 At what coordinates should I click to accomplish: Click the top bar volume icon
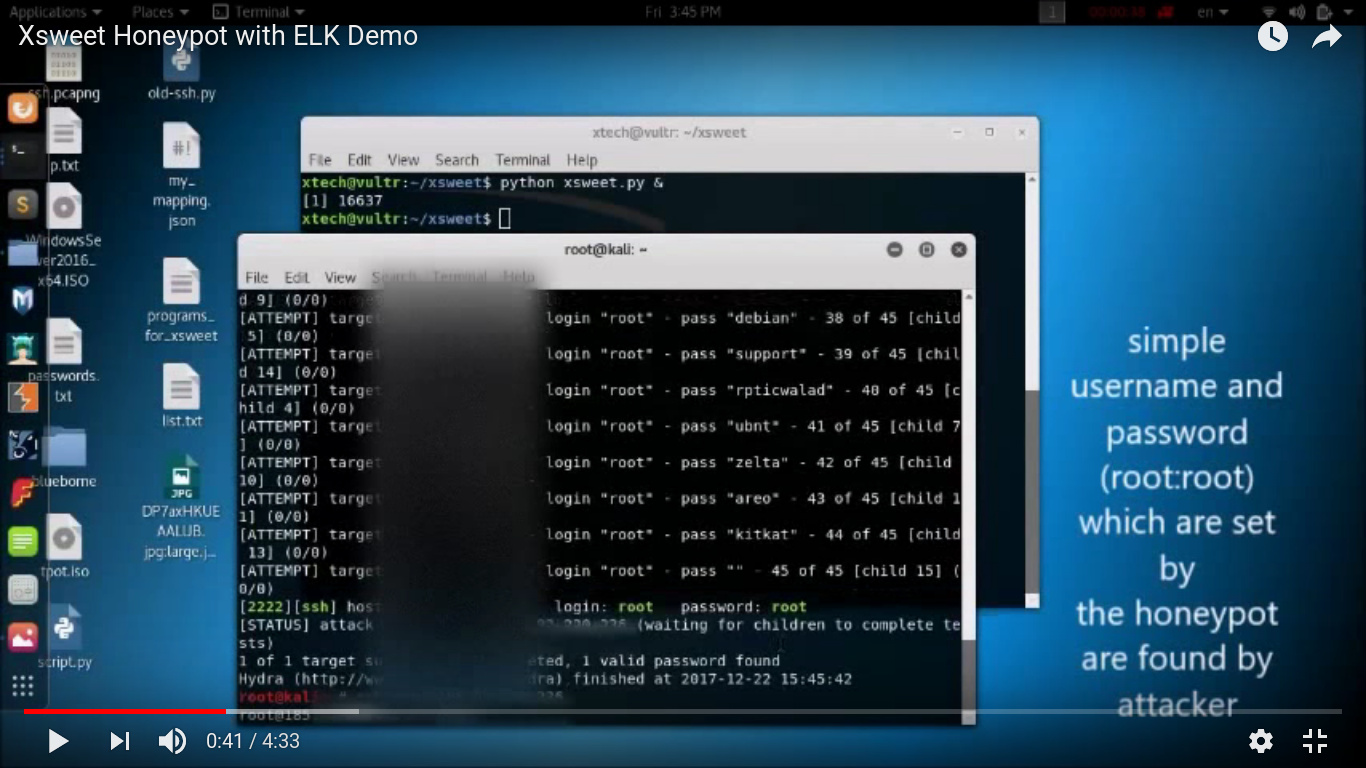1297,12
